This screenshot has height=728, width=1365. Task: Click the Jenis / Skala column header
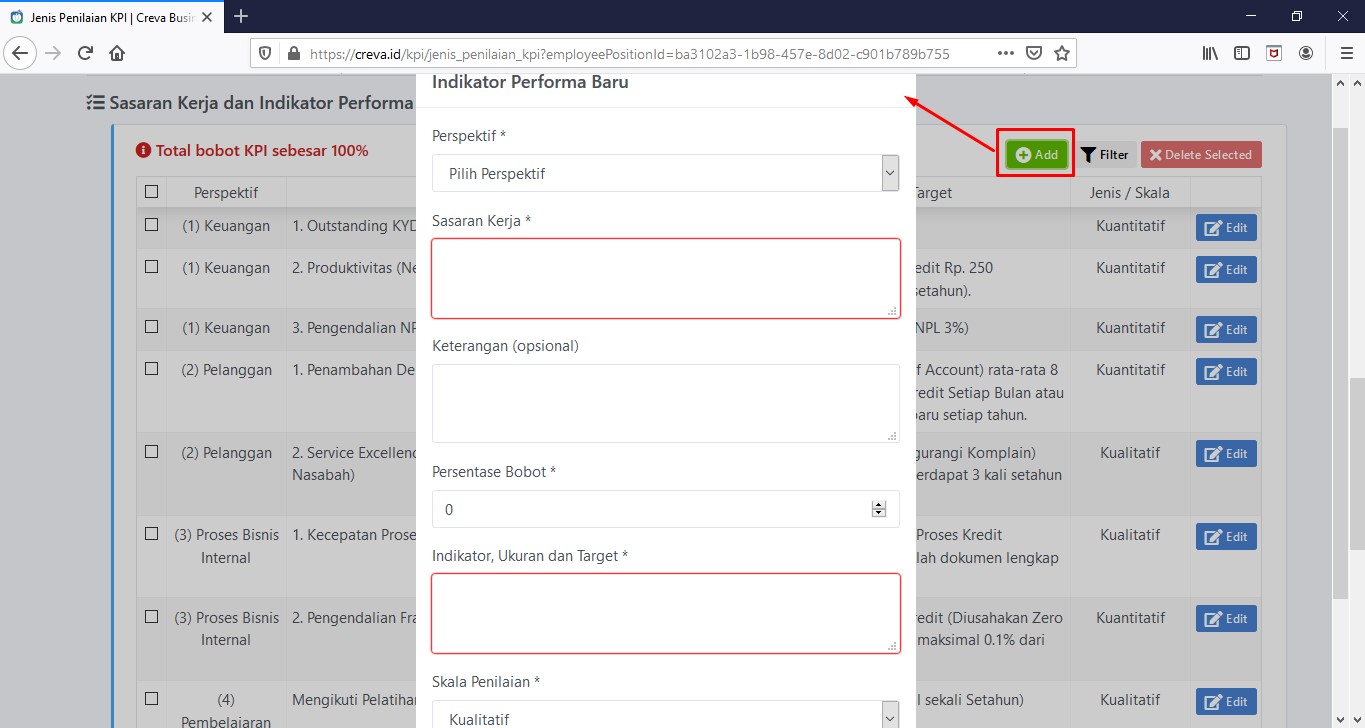point(1130,192)
